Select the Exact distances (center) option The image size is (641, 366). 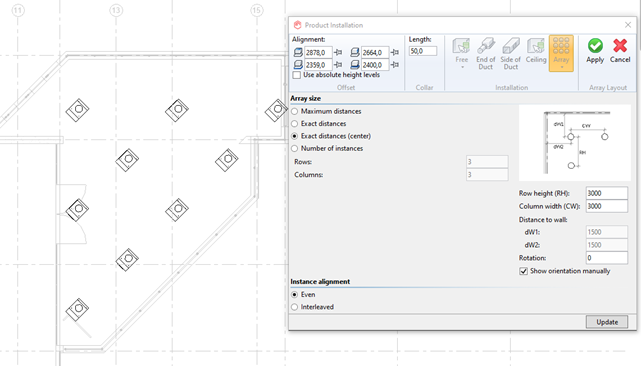(x=294, y=136)
